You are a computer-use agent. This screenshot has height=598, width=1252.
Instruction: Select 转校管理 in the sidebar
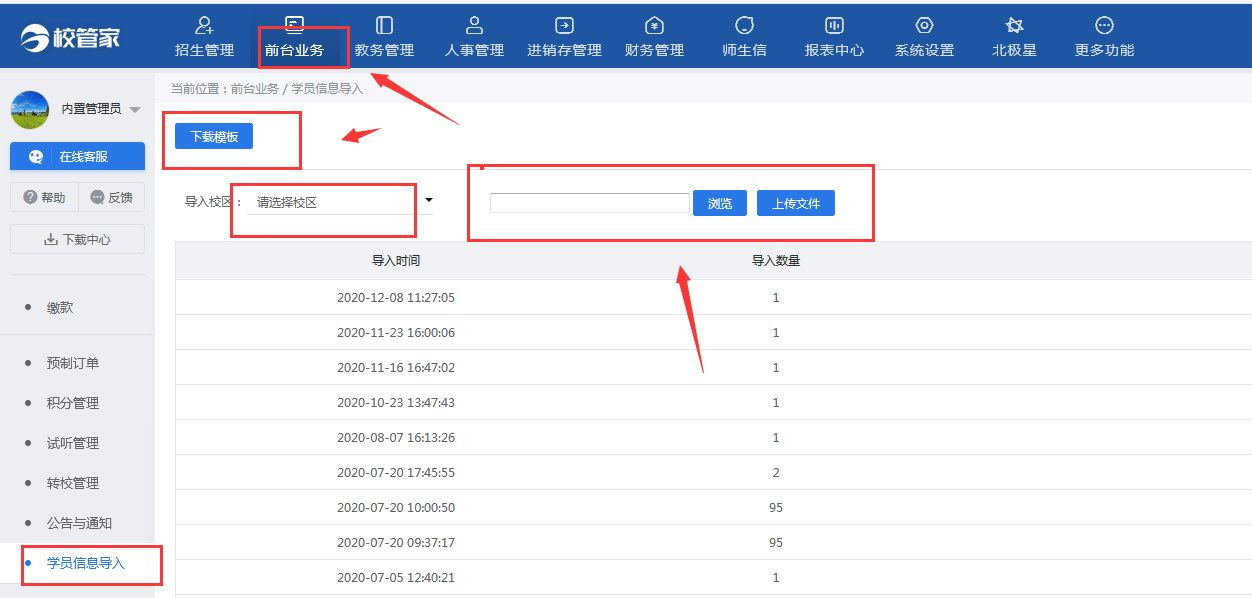pyautogui.click(x=73, y=483)
